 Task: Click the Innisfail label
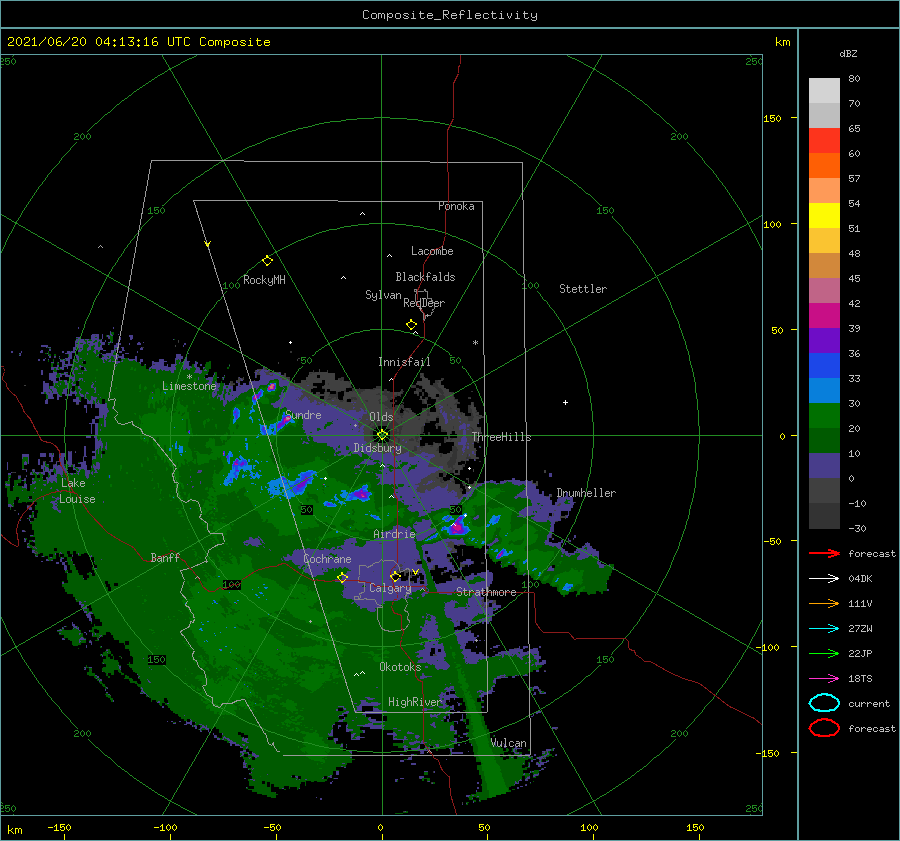tap(404, 362)
